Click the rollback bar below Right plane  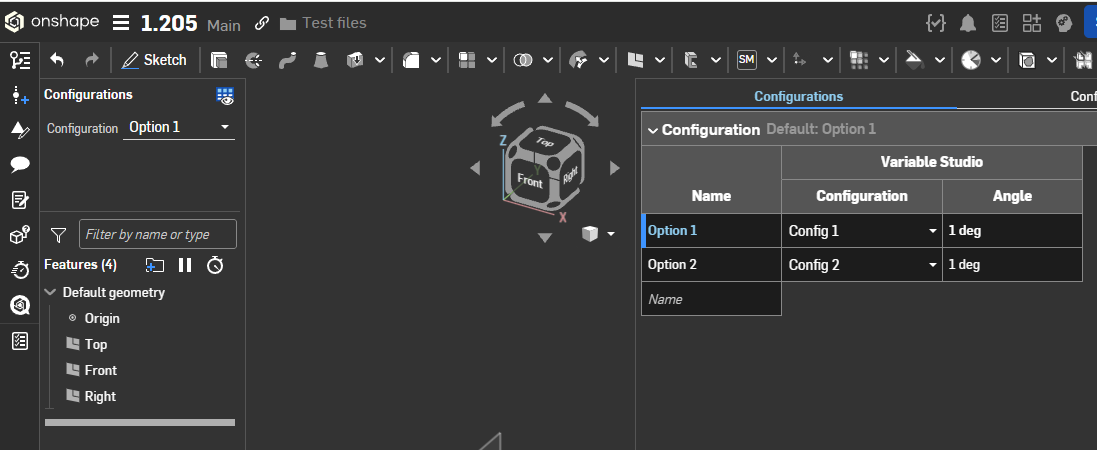coord(140,423)
